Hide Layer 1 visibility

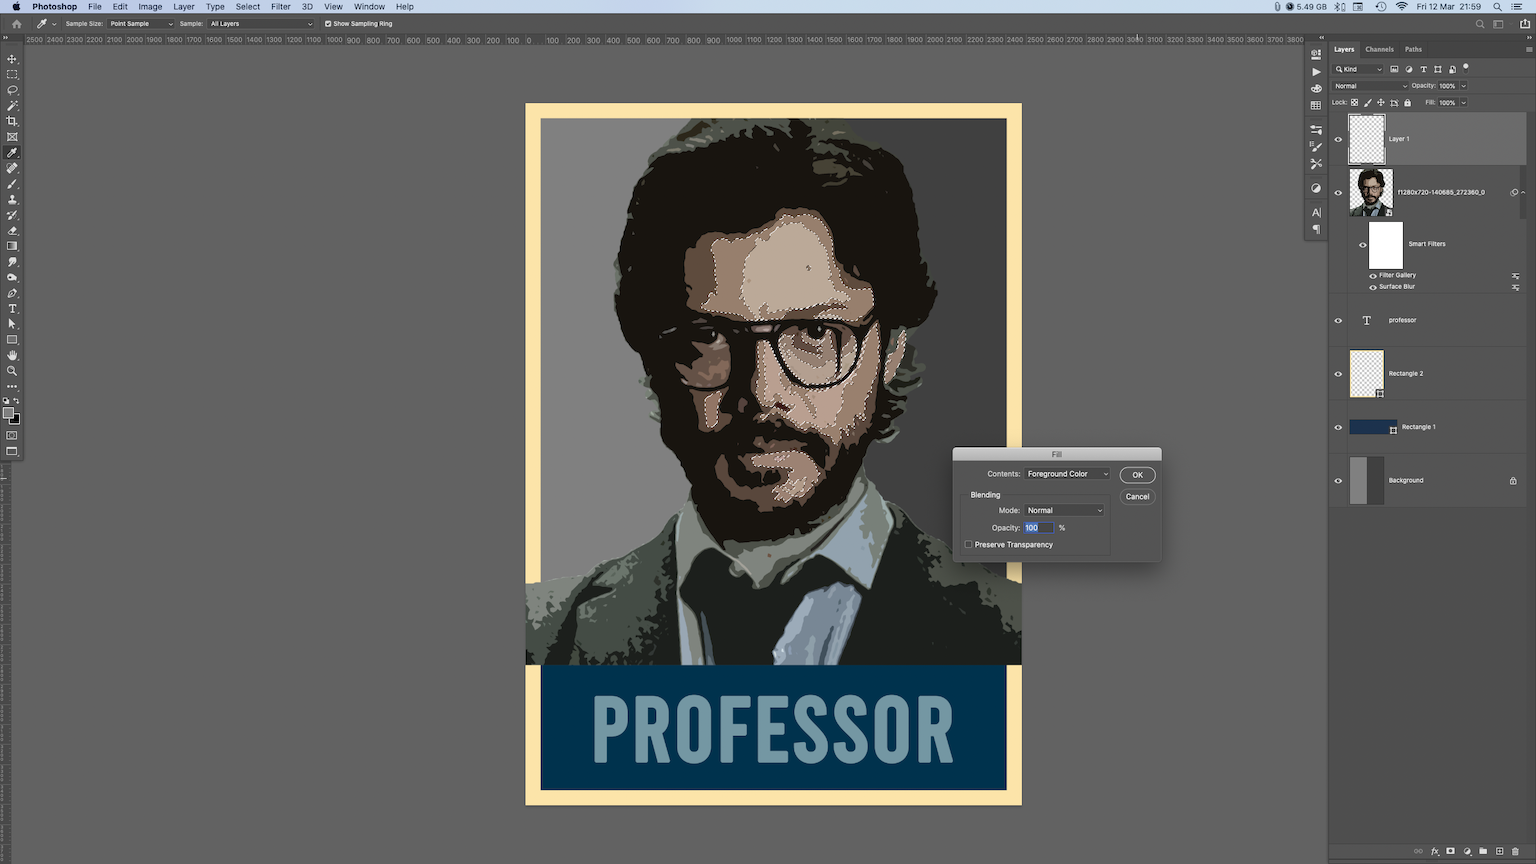1338,139
